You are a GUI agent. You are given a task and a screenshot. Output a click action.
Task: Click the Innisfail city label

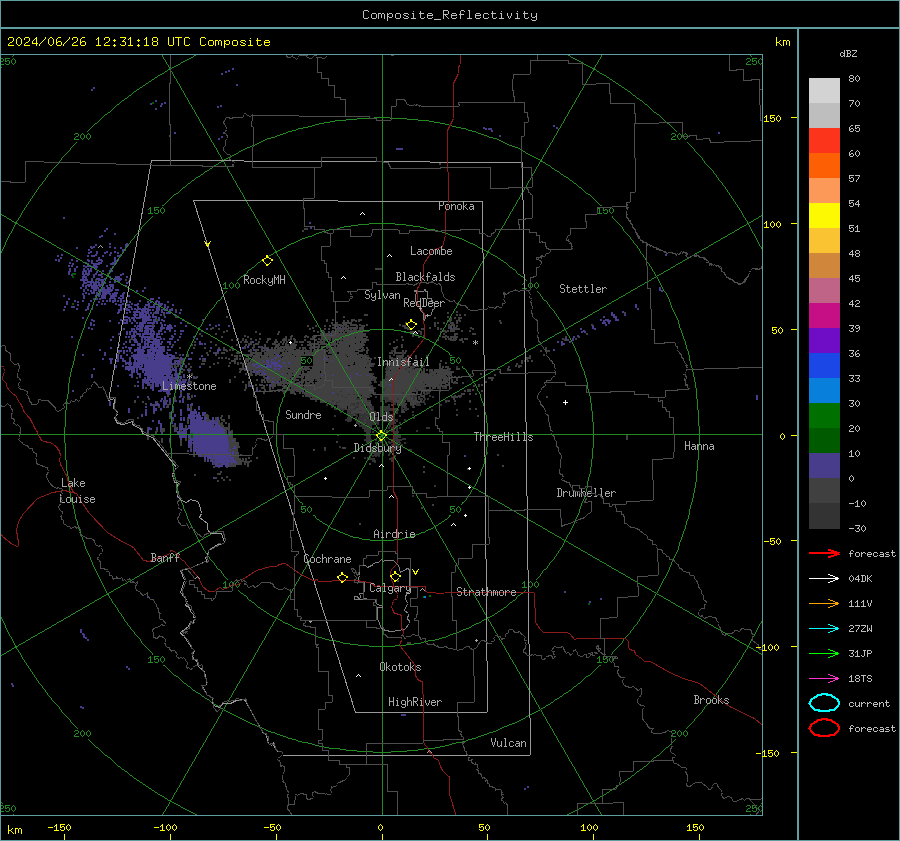403,362
